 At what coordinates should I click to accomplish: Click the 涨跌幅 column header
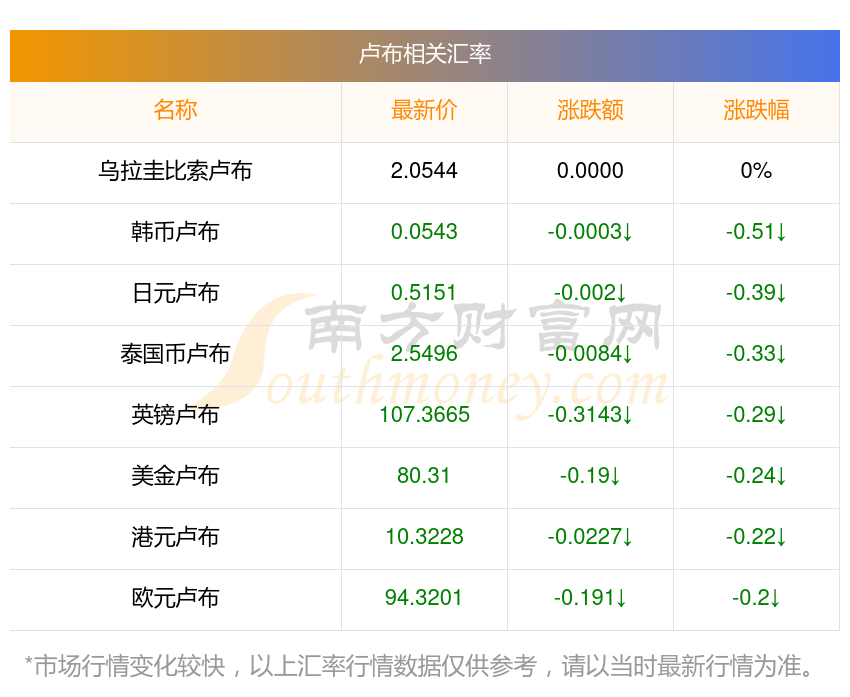click(x=756, y=110)
